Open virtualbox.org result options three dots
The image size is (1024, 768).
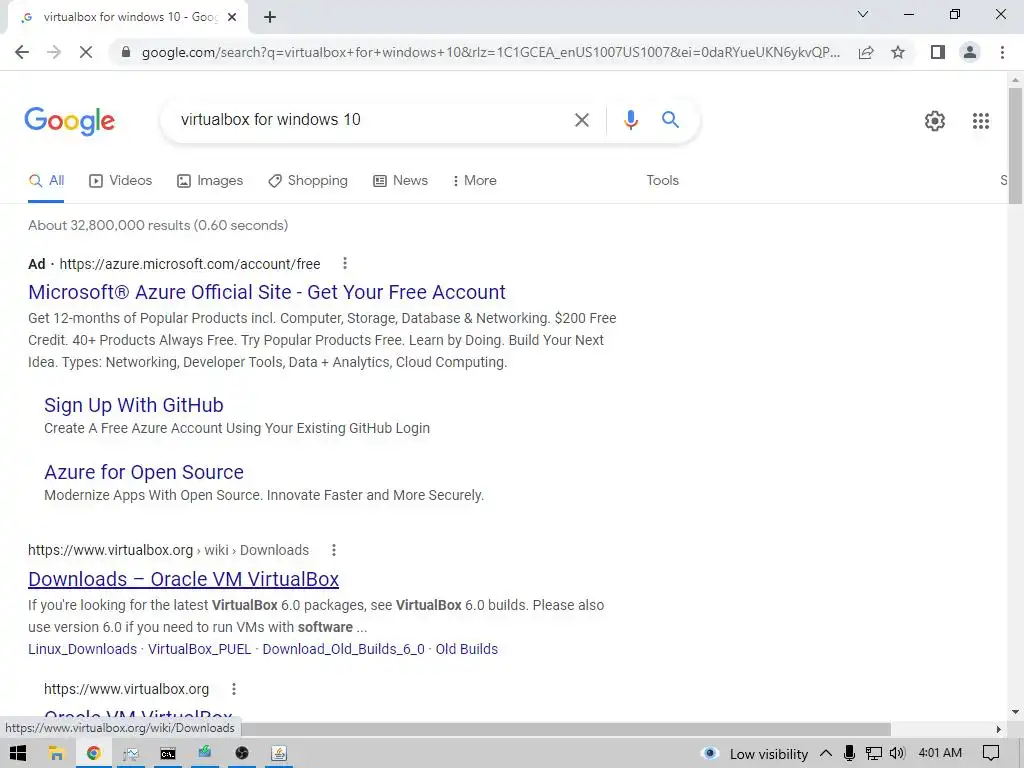(x=234, y=689)
